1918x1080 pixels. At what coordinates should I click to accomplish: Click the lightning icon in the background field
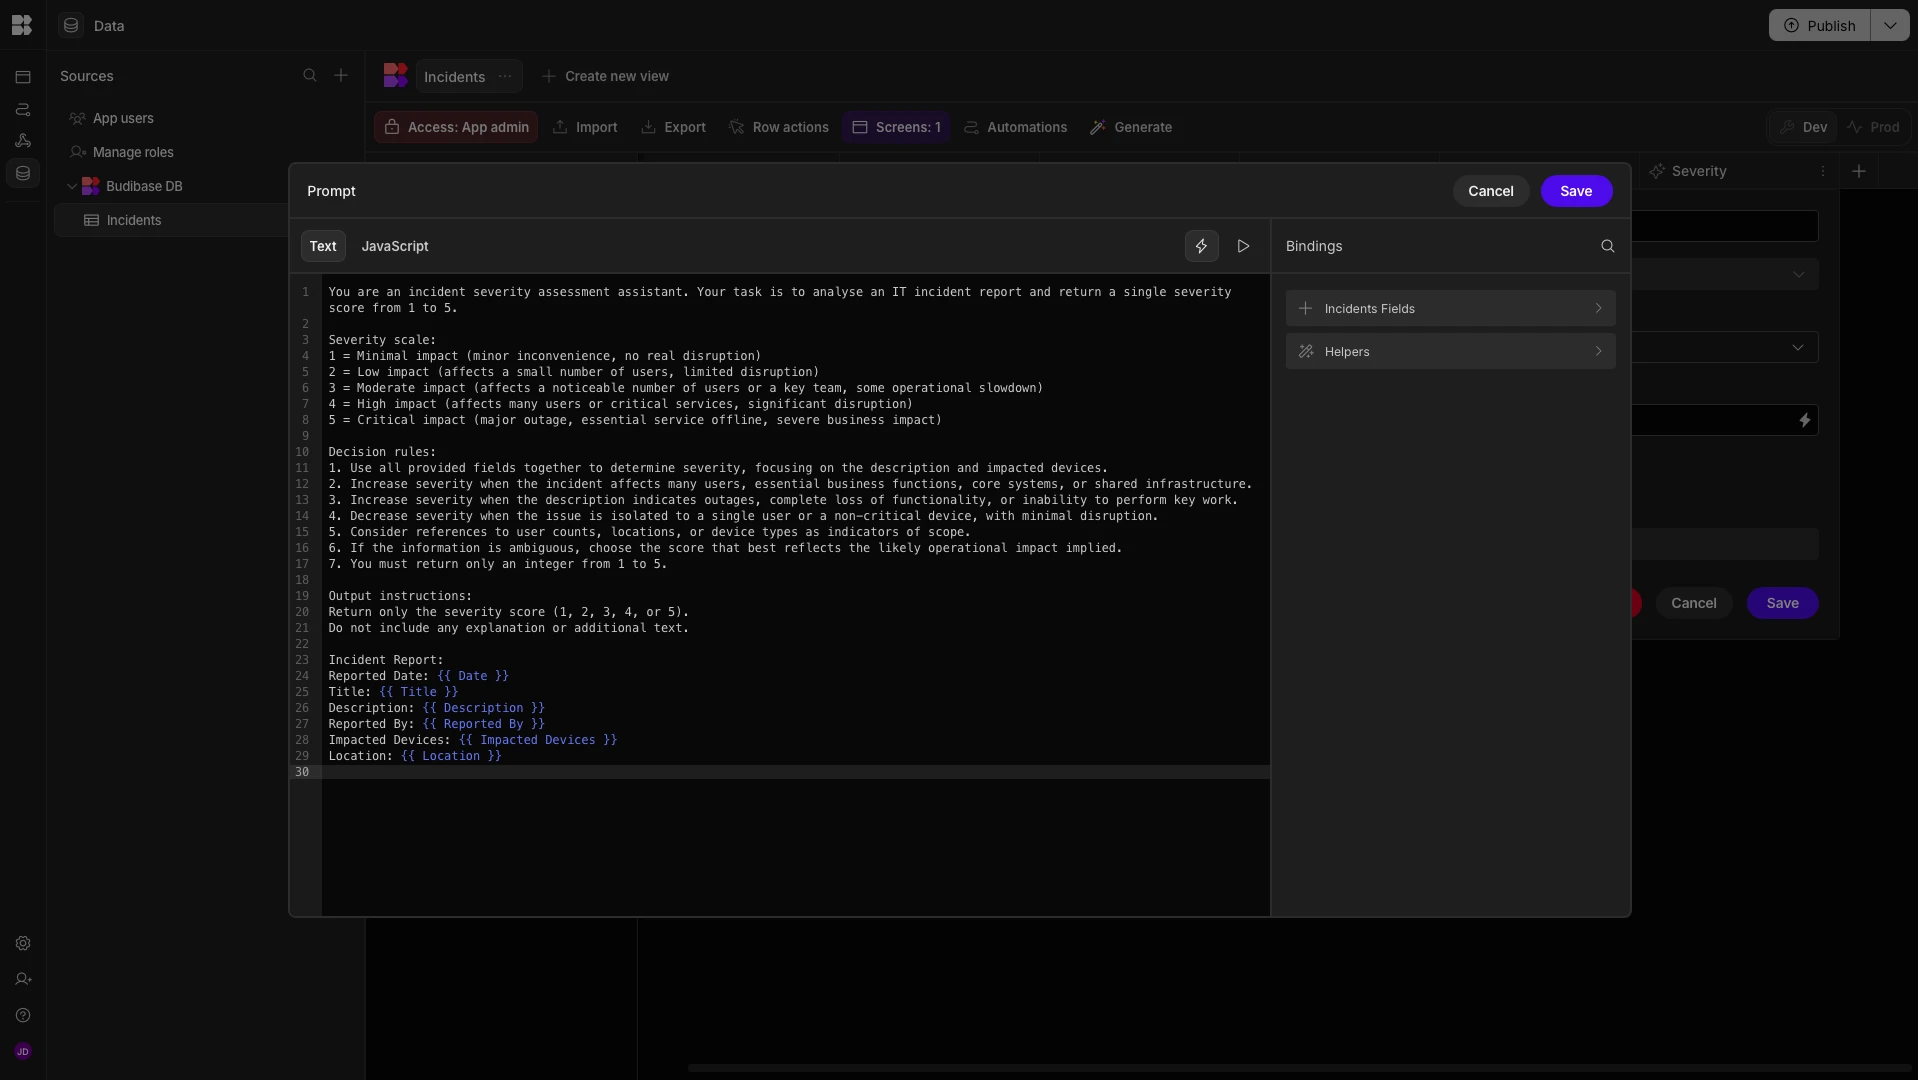1805,420
